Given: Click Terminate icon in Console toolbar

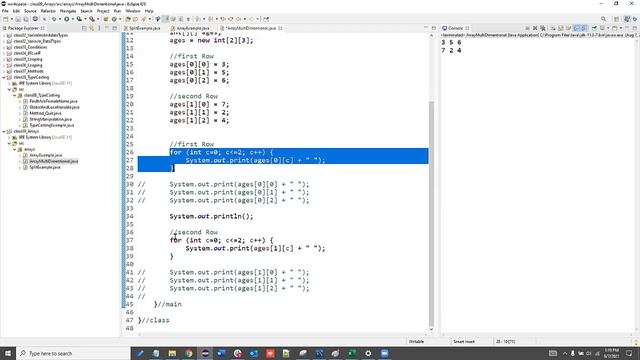Looking at the screenshot, I should pyautogui.click(x=527, y=28).
